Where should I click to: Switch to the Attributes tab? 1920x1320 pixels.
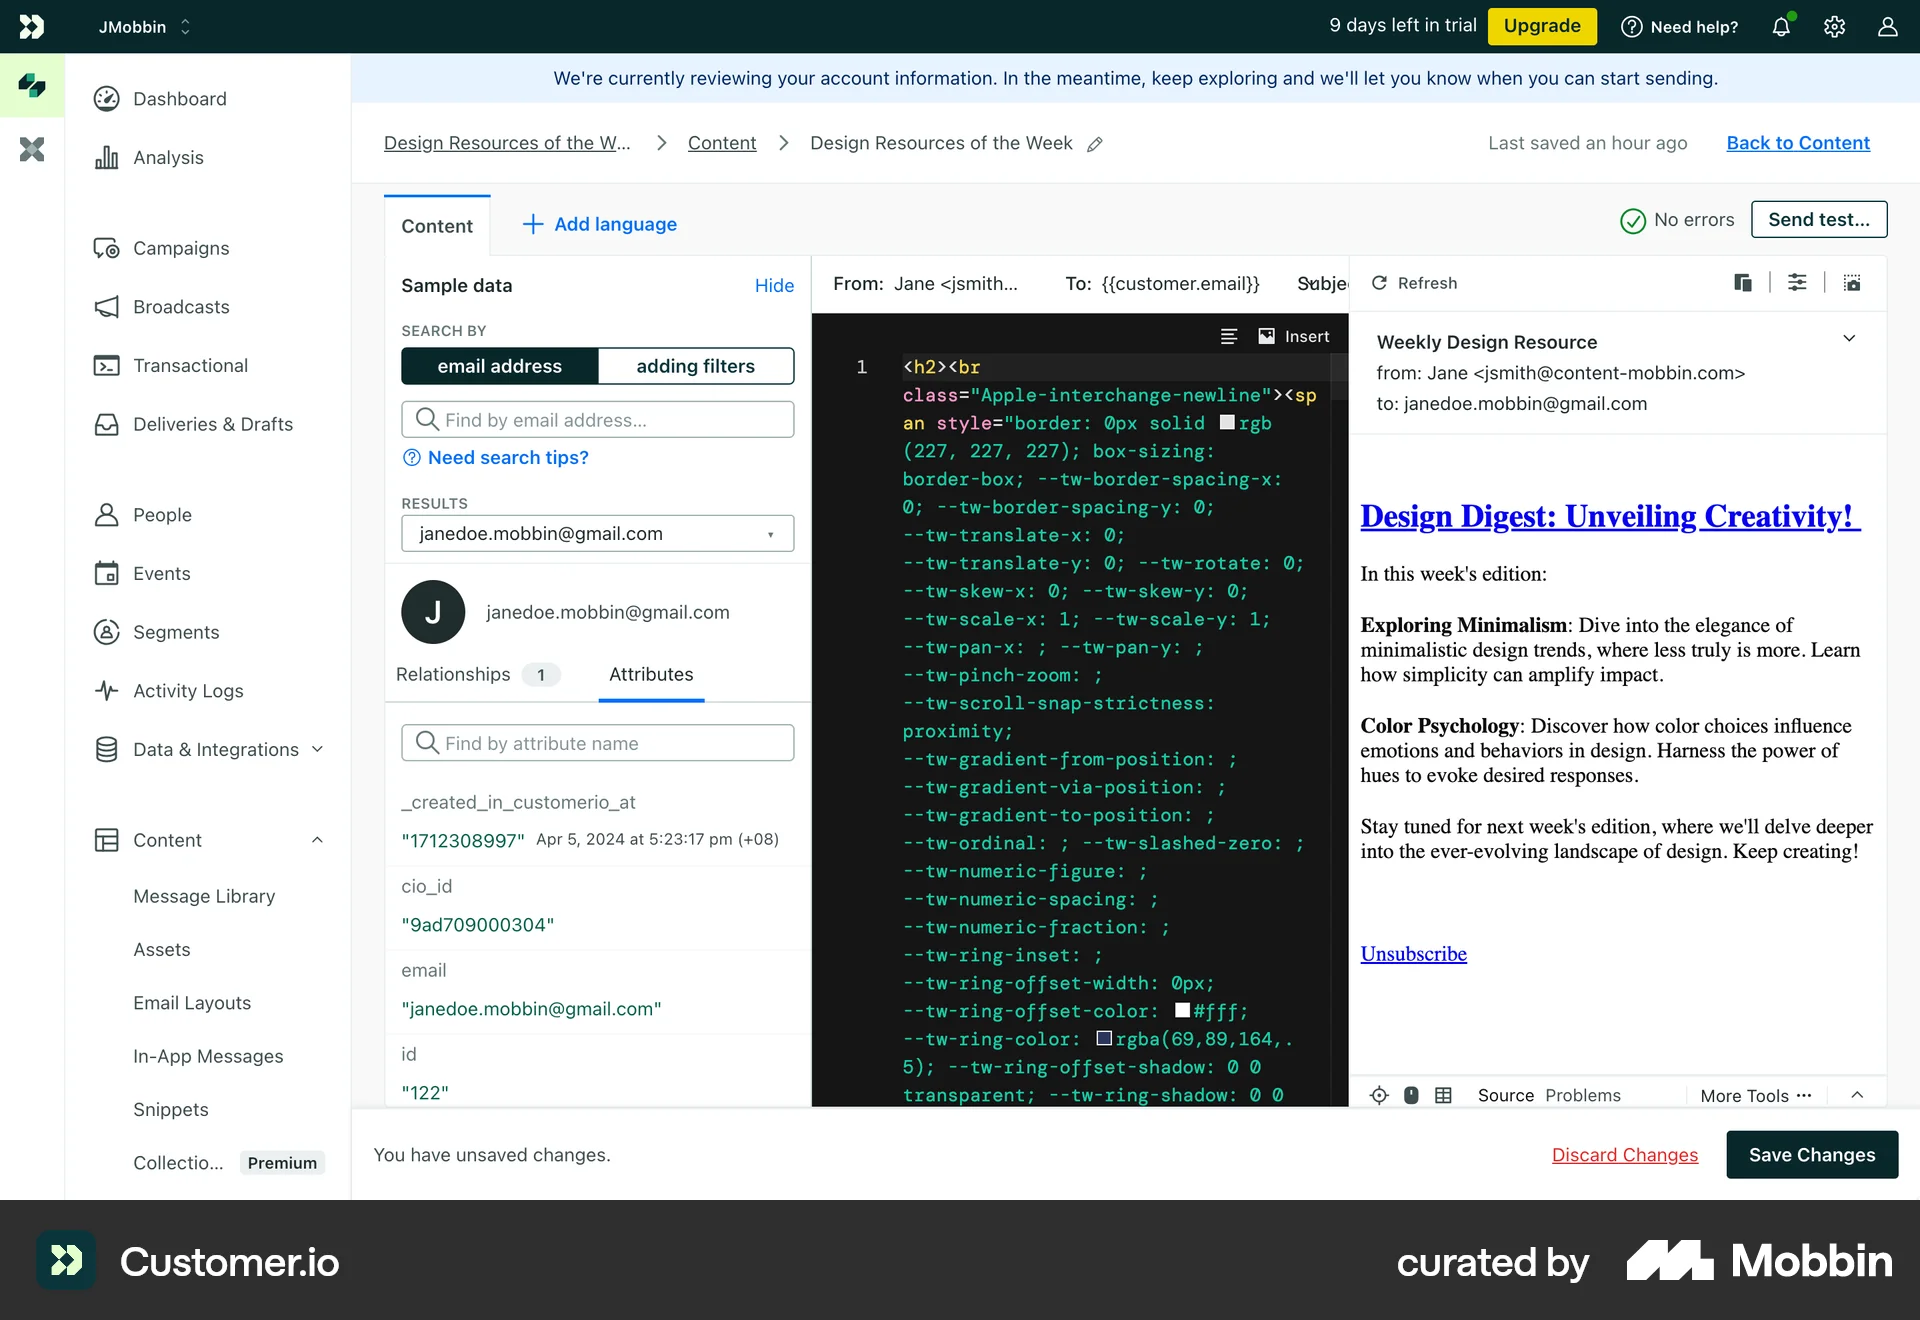point(650,674)
